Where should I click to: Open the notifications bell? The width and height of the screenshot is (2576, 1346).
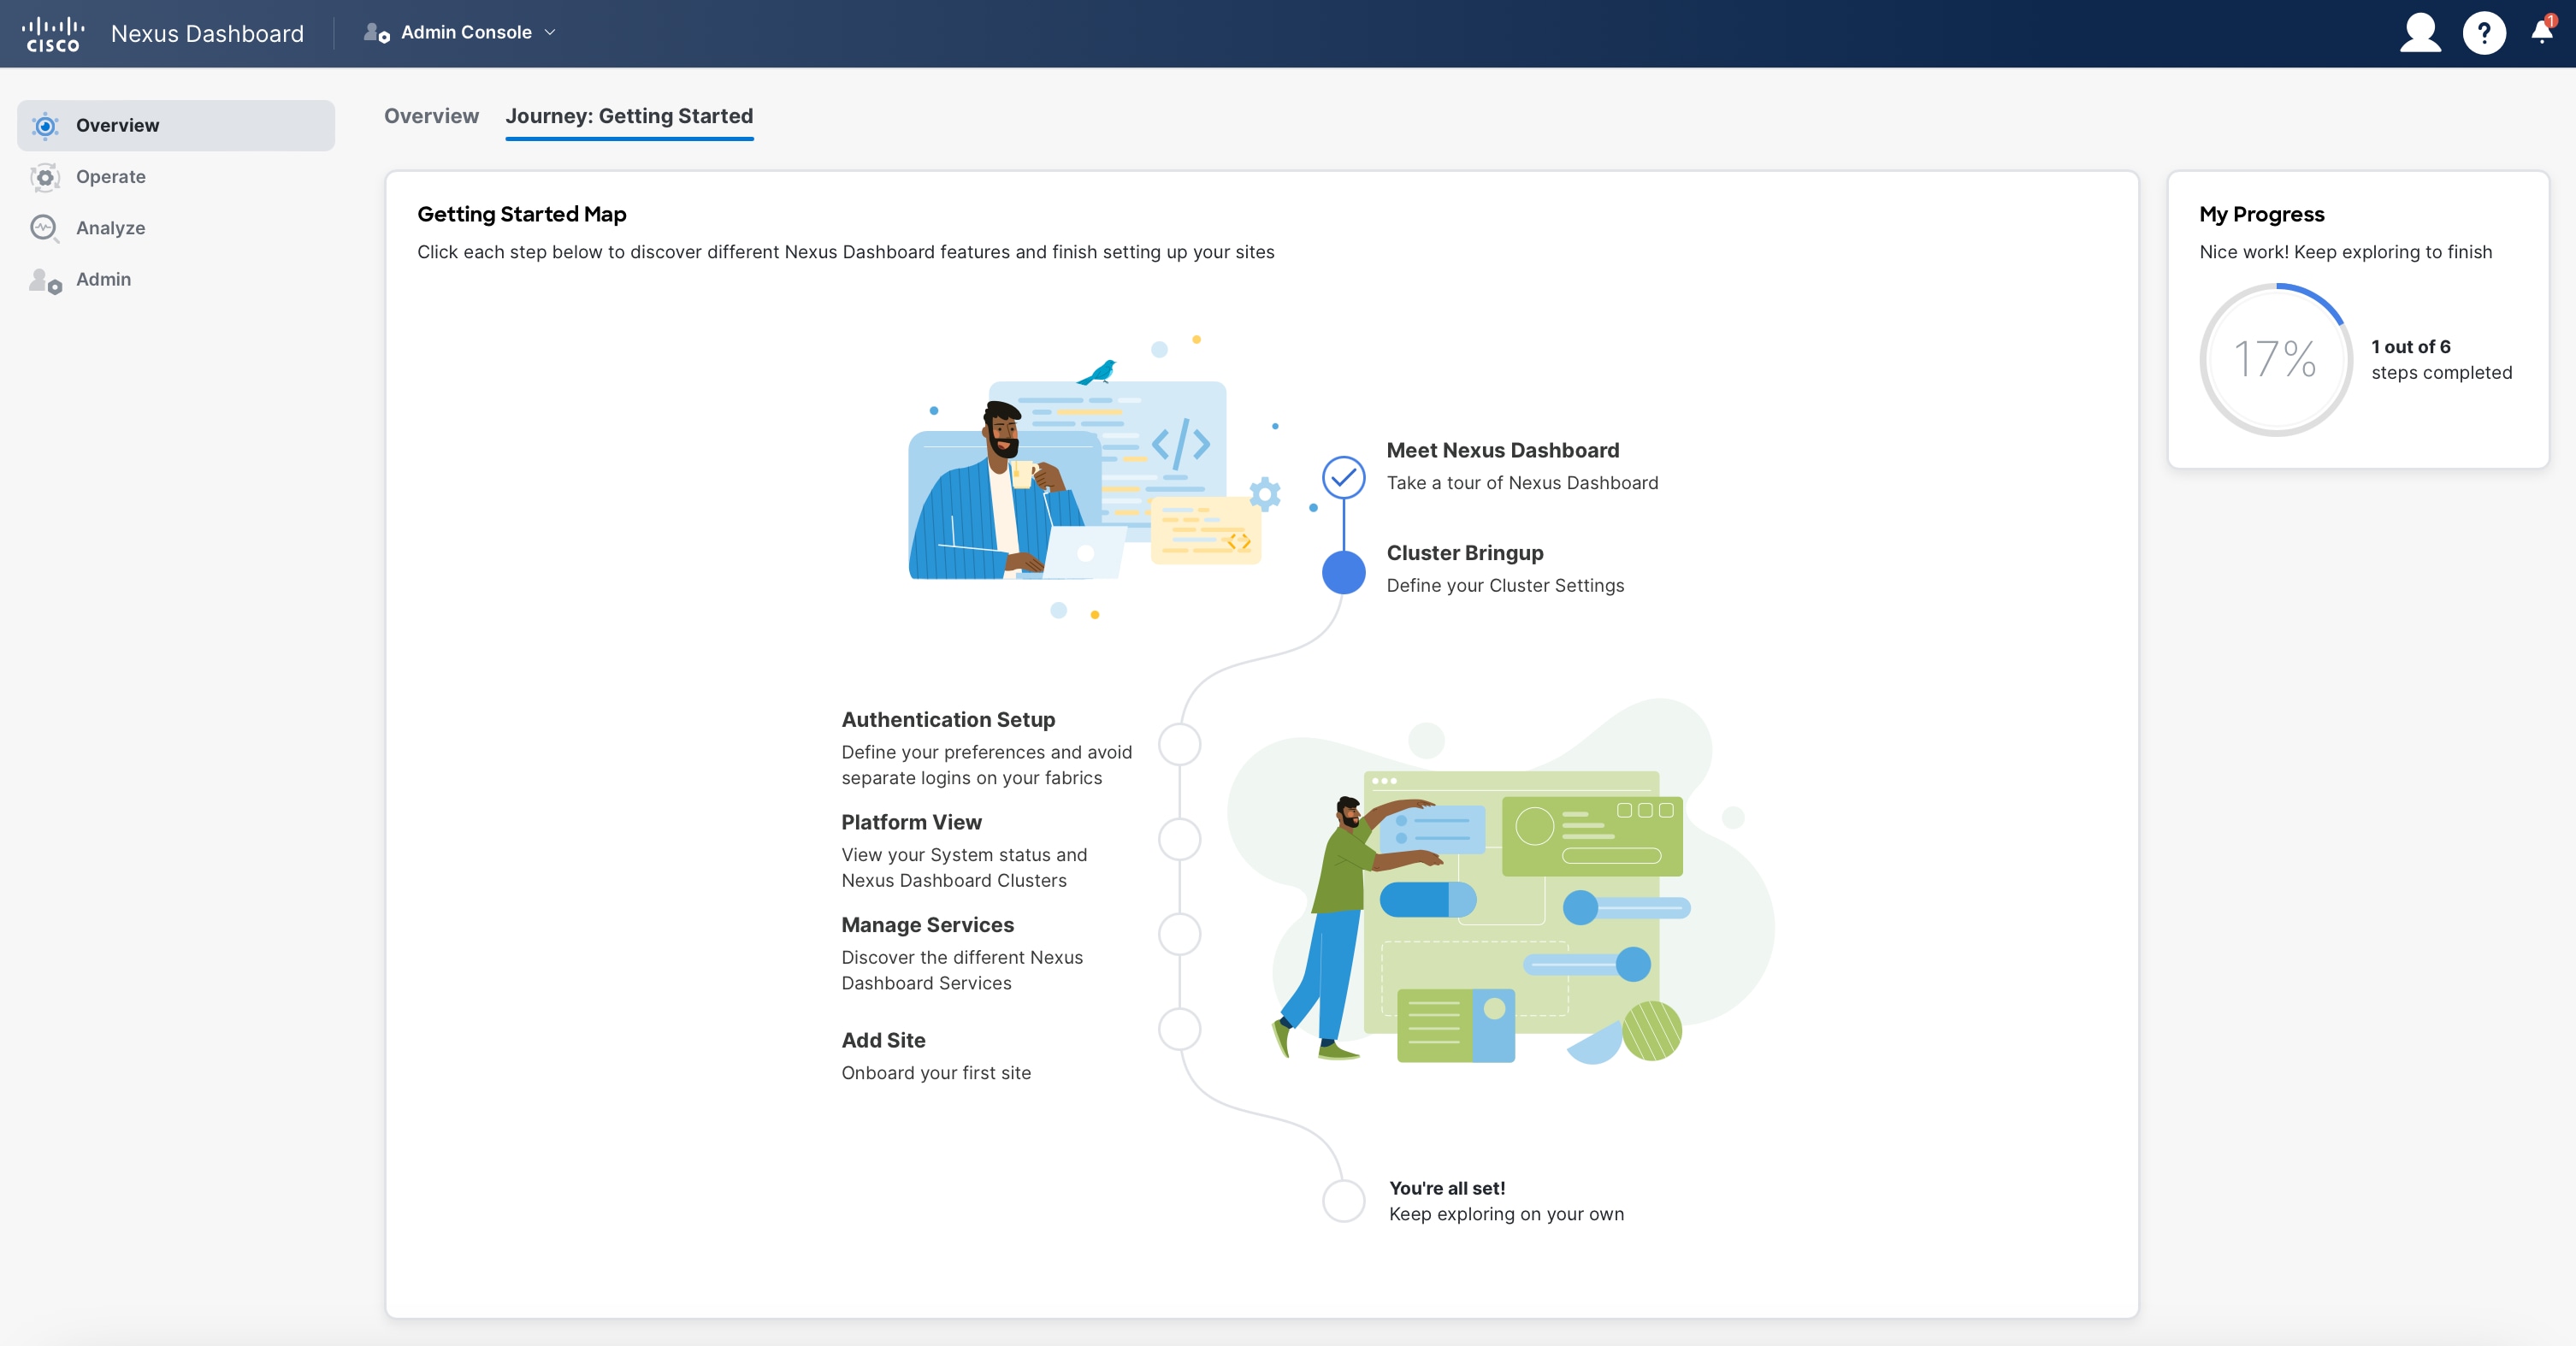(x=2542, y=31)
